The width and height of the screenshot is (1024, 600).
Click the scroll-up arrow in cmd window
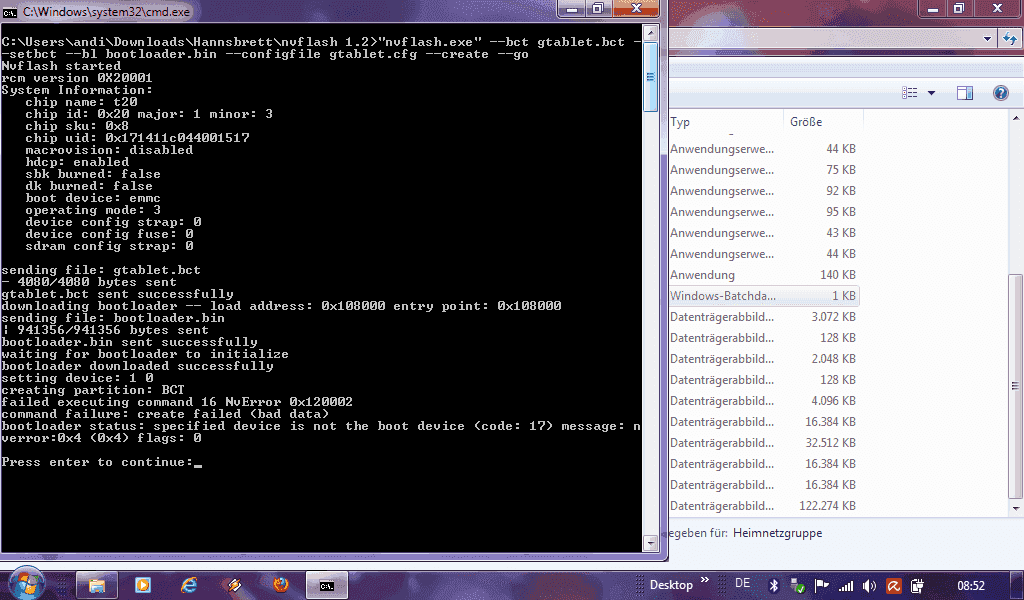click(650, 33)
